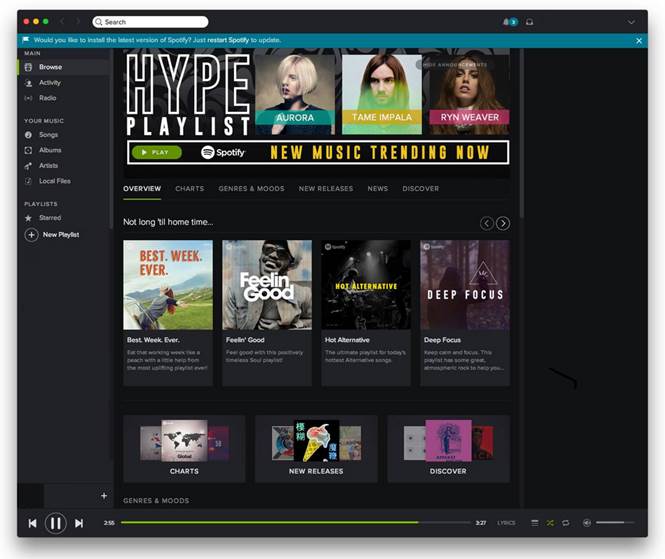
Task: Open the Charts tile
Action: point(184,448)
